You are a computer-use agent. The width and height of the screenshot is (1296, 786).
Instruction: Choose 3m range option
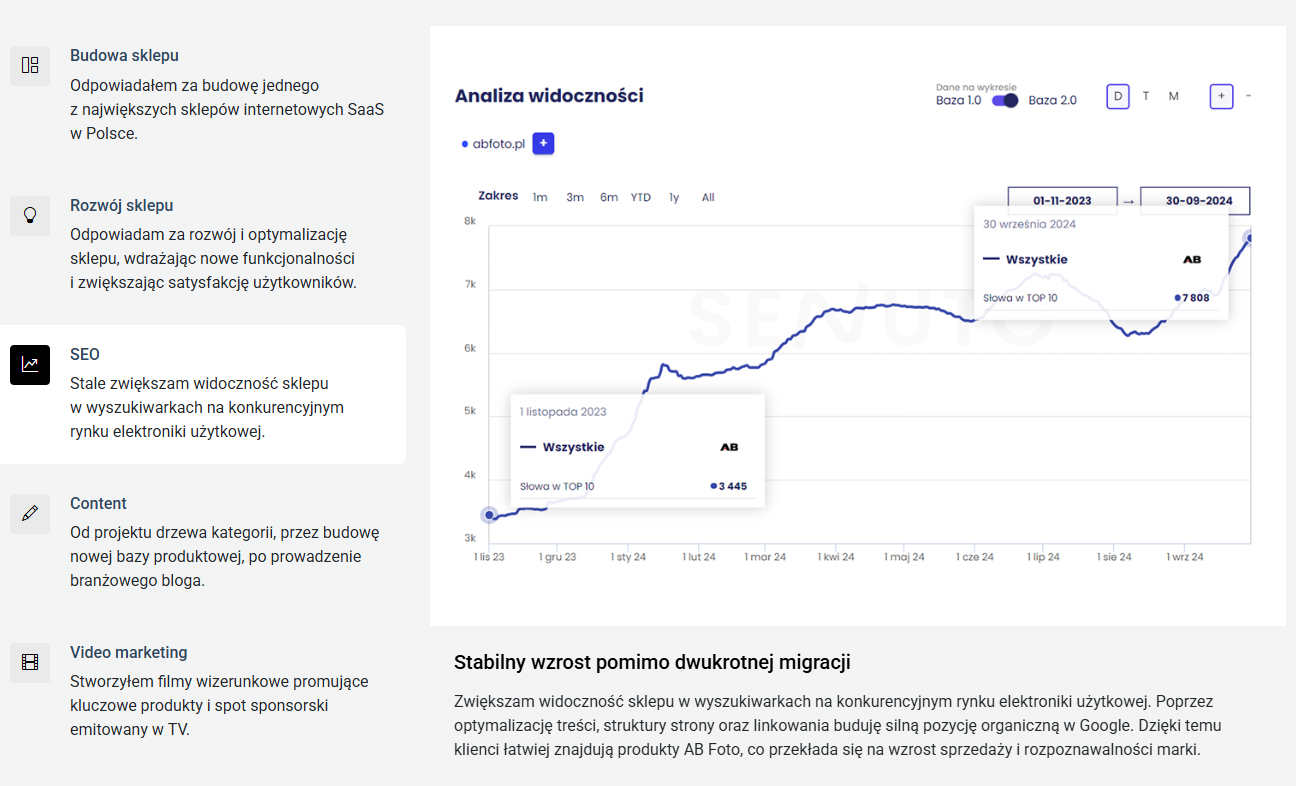tap(575, 197)
